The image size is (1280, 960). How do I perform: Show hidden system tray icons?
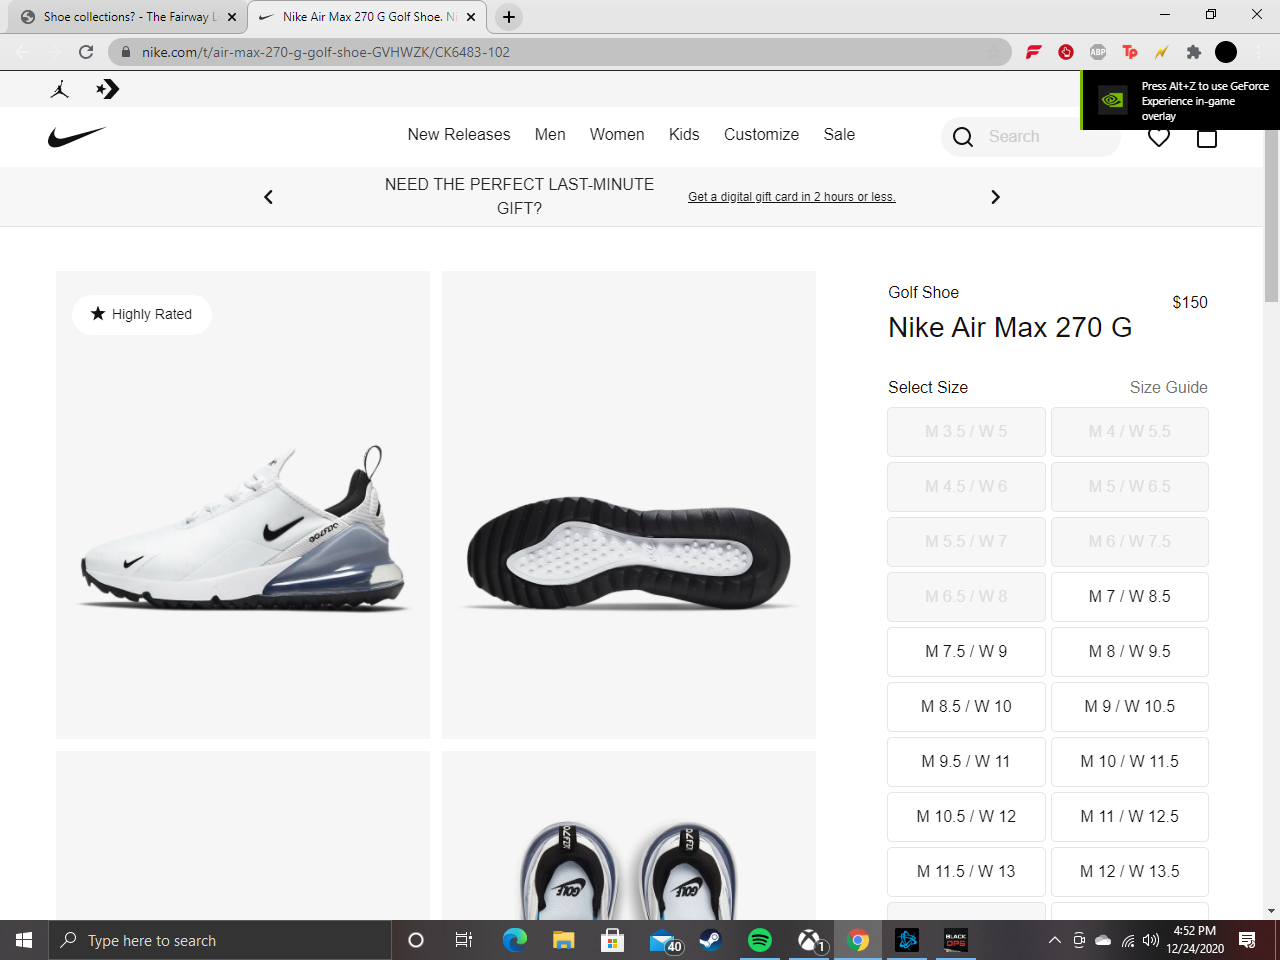1055,940
